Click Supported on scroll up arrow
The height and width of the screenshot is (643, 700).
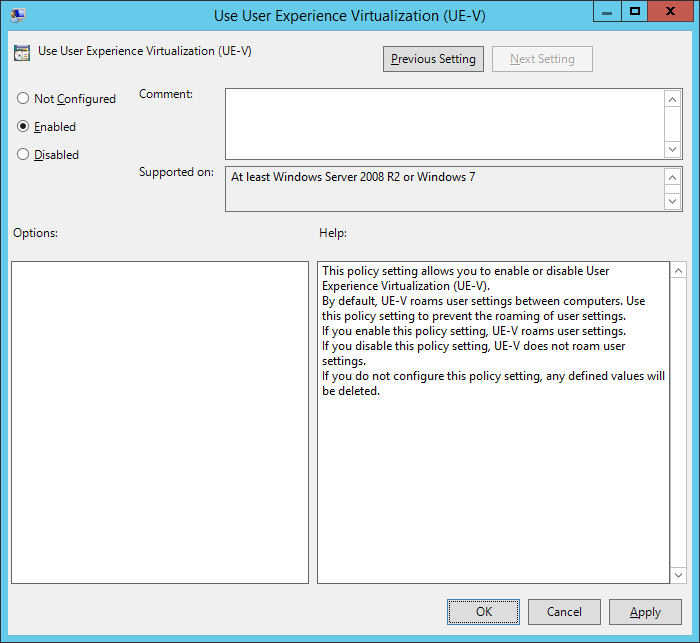[x=673, y=178]
